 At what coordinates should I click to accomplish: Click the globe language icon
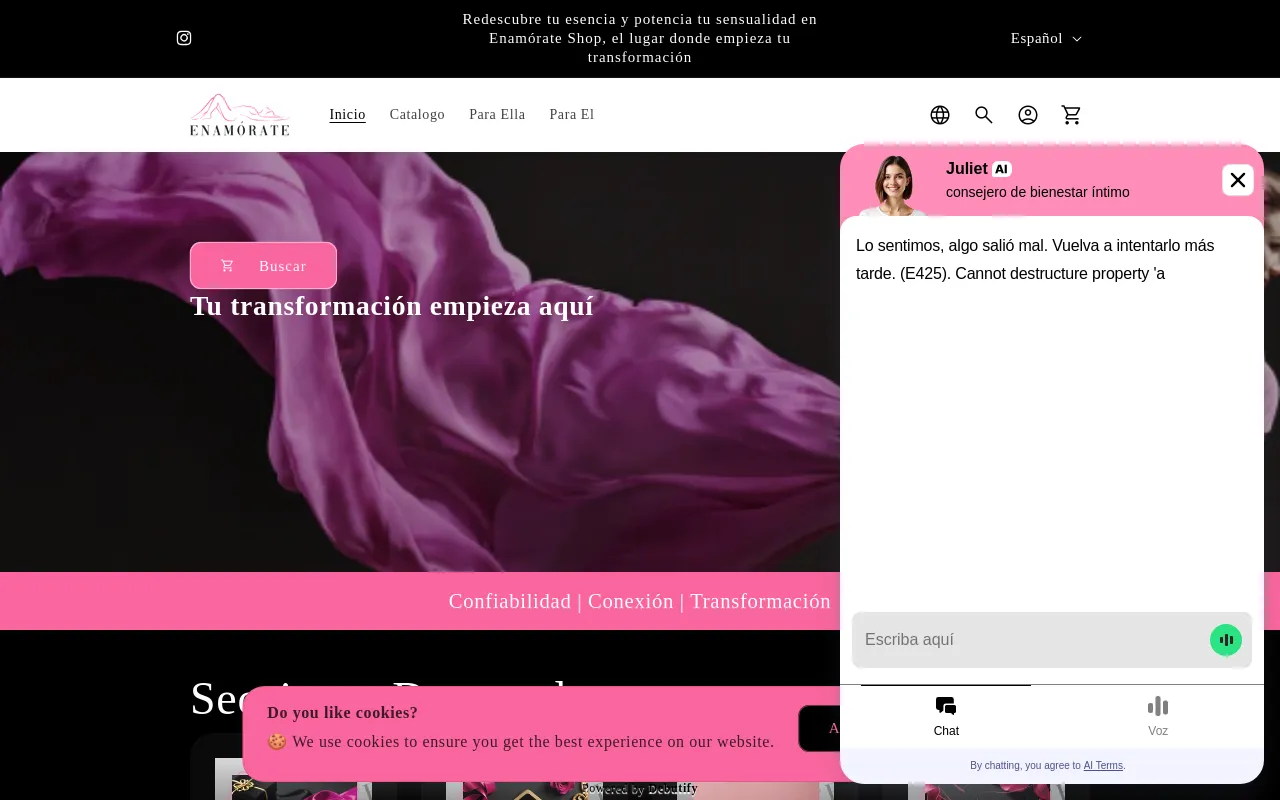[940, 115]
